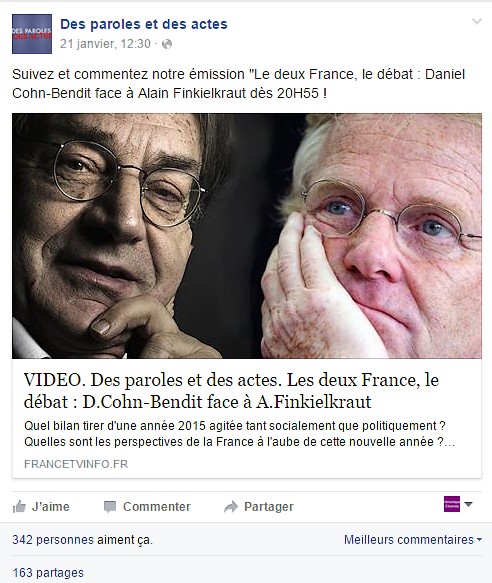The height and width of the screenshot is (583, 492).
Task: Open the FRANCETVINFO.FR source link
Action: point(76,464)
